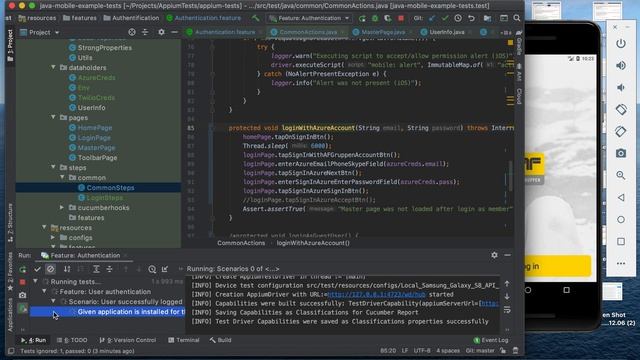The width and height of the screenshot is (640, 360).
Task: Click the emulator power button
Action: 621,43
